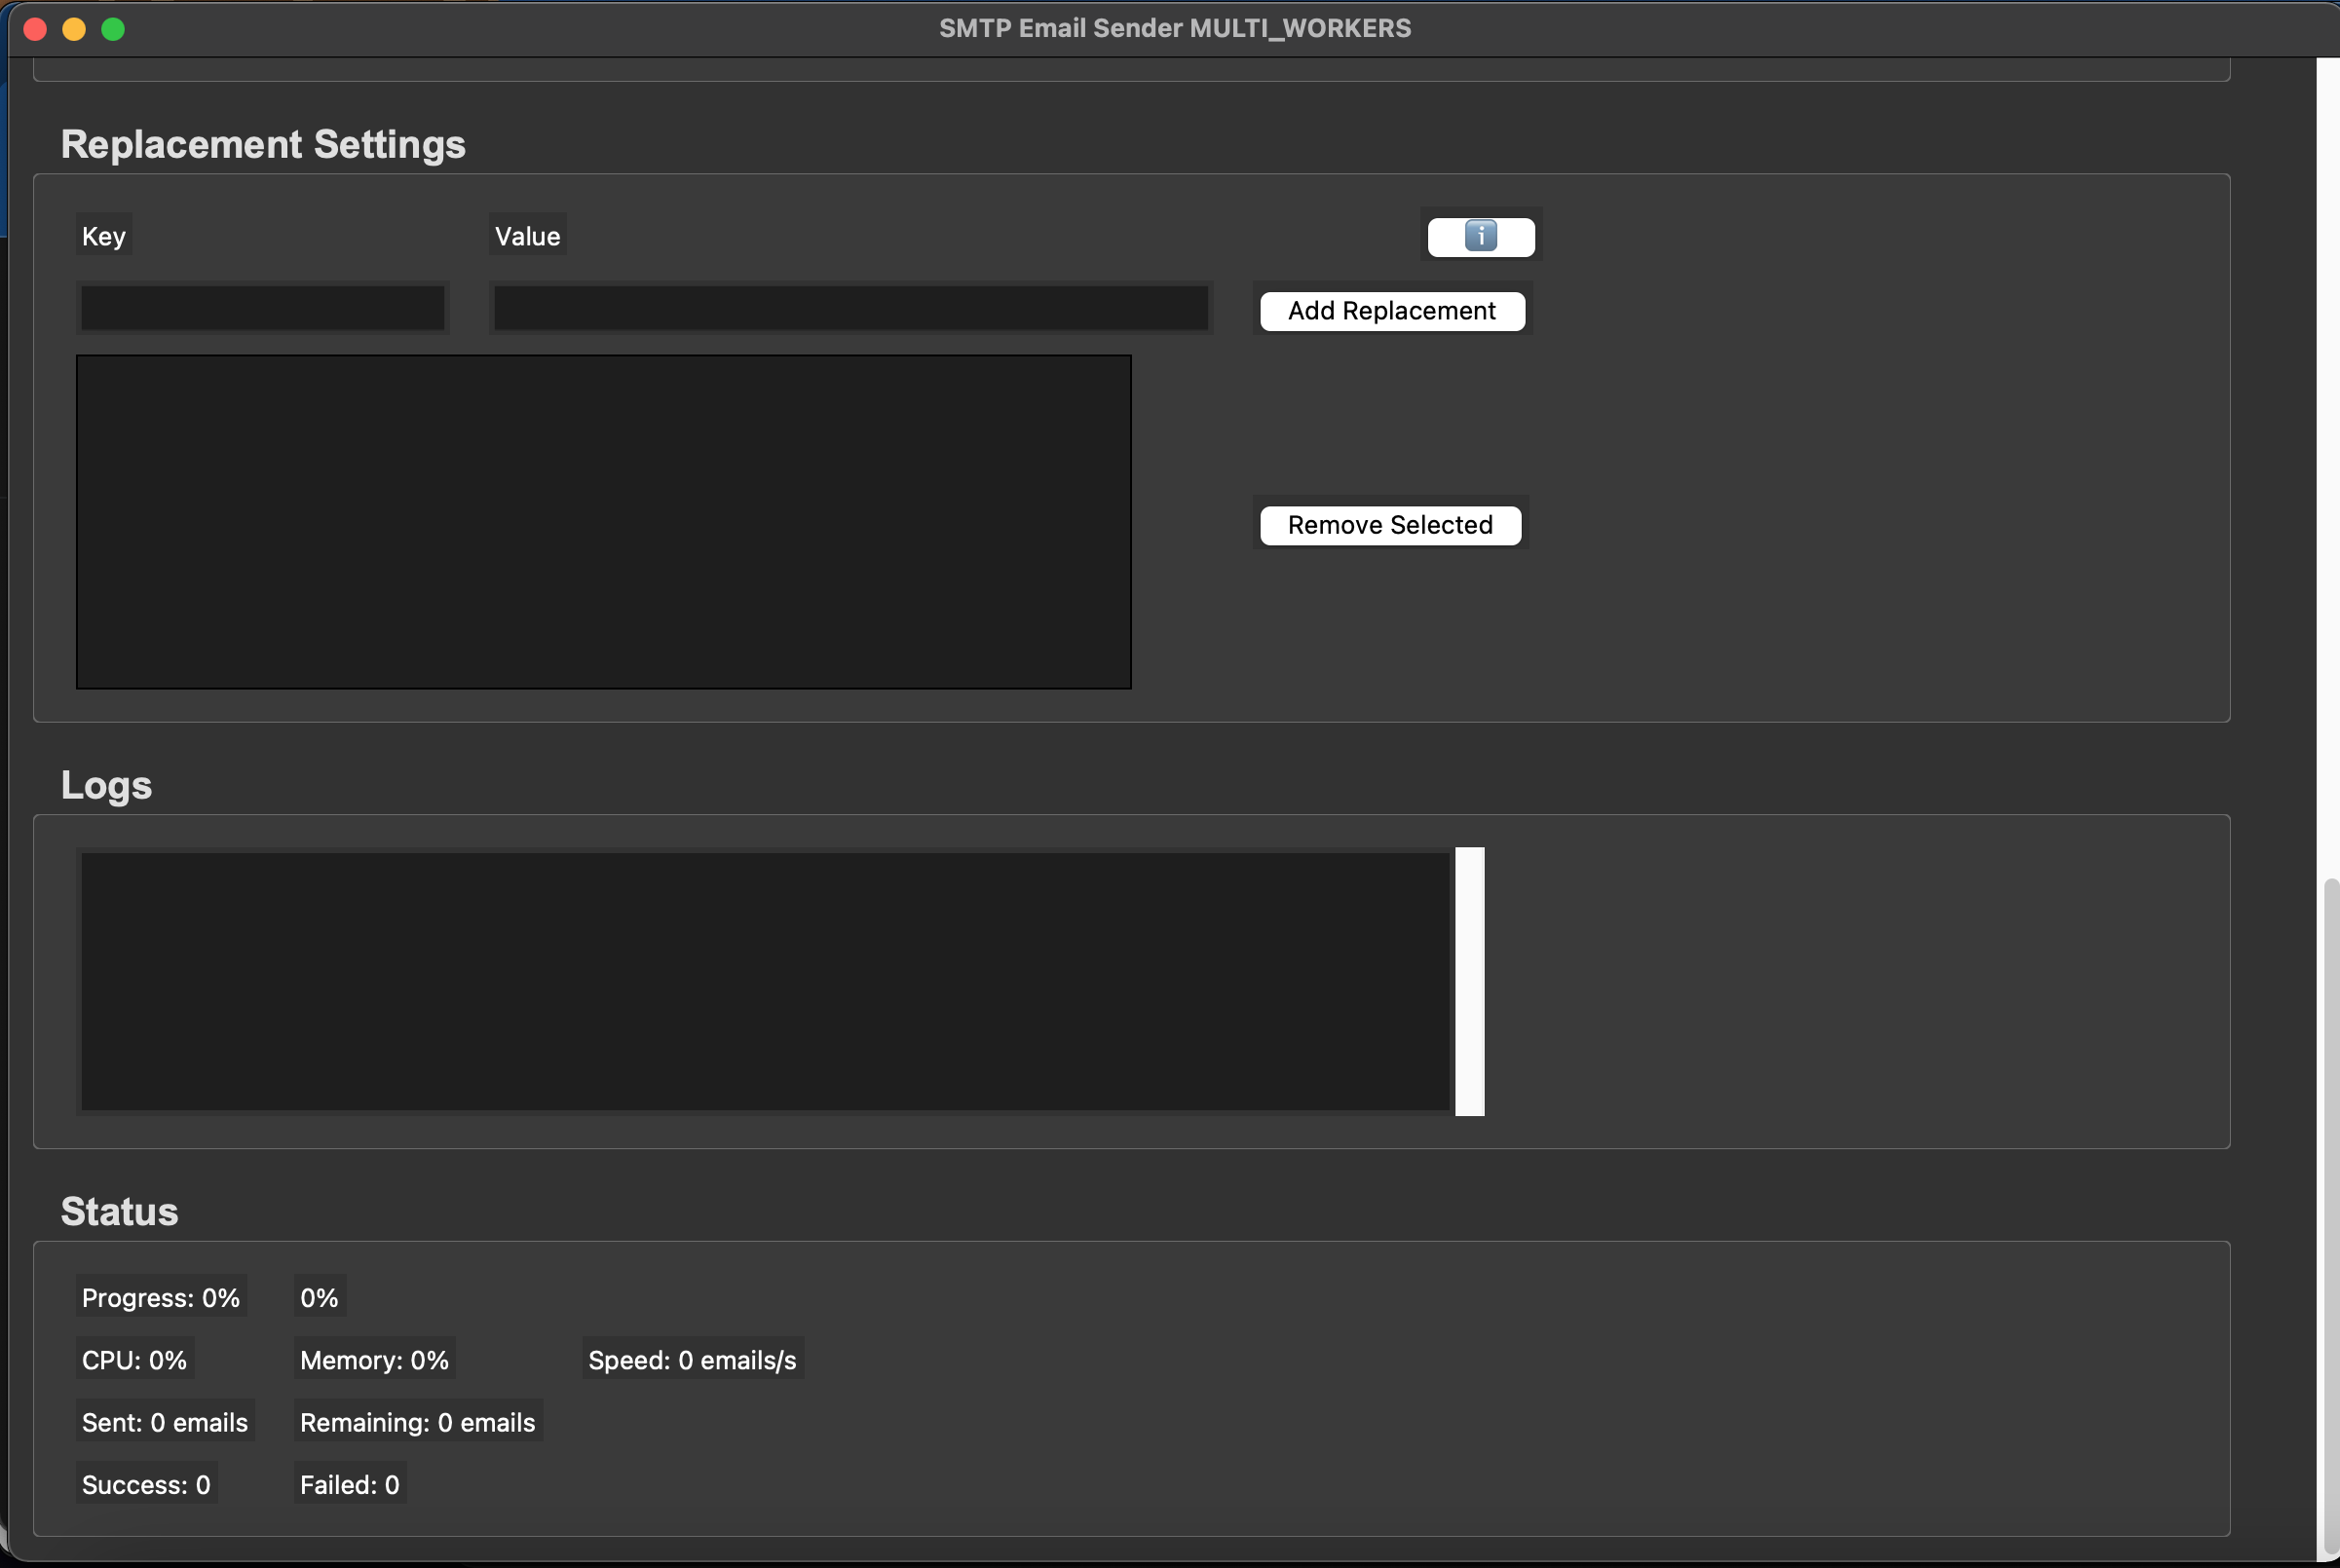Click the white Logs scrollbar
Screen dimensions: 2340x1568
[1469, 980]
